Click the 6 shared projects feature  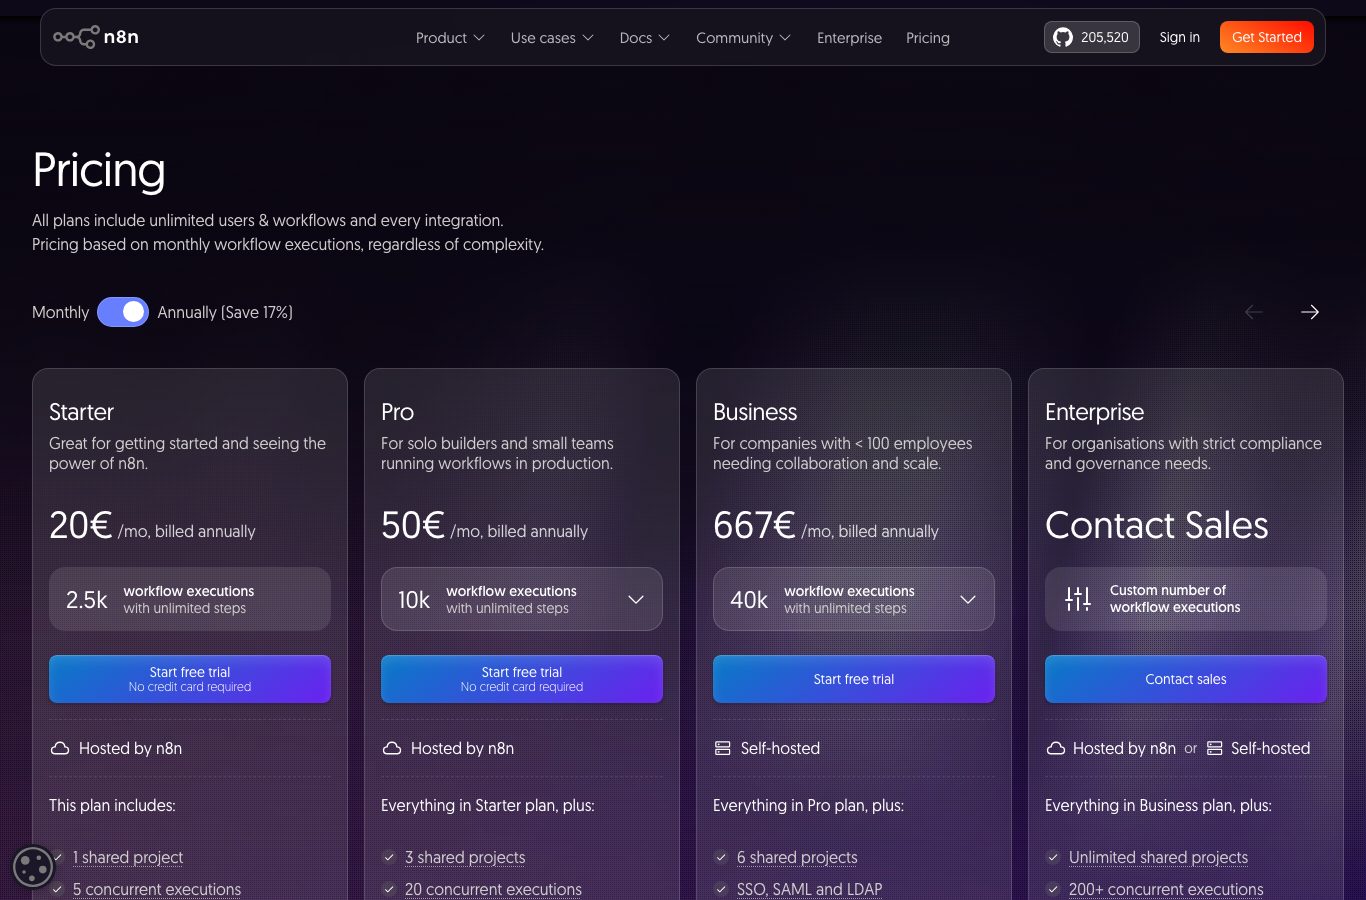797,857
